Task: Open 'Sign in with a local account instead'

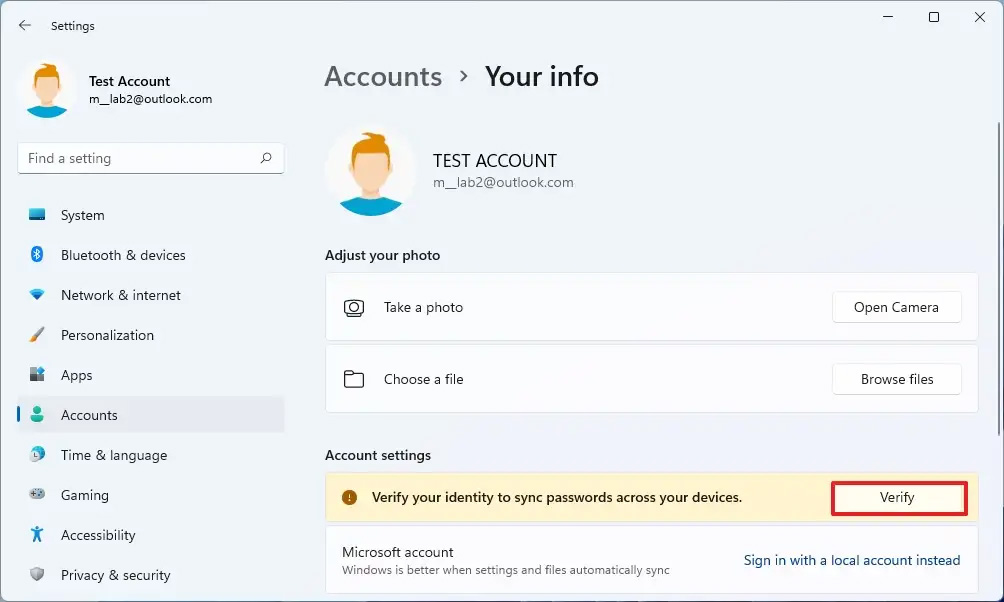Action: (851, 560)
